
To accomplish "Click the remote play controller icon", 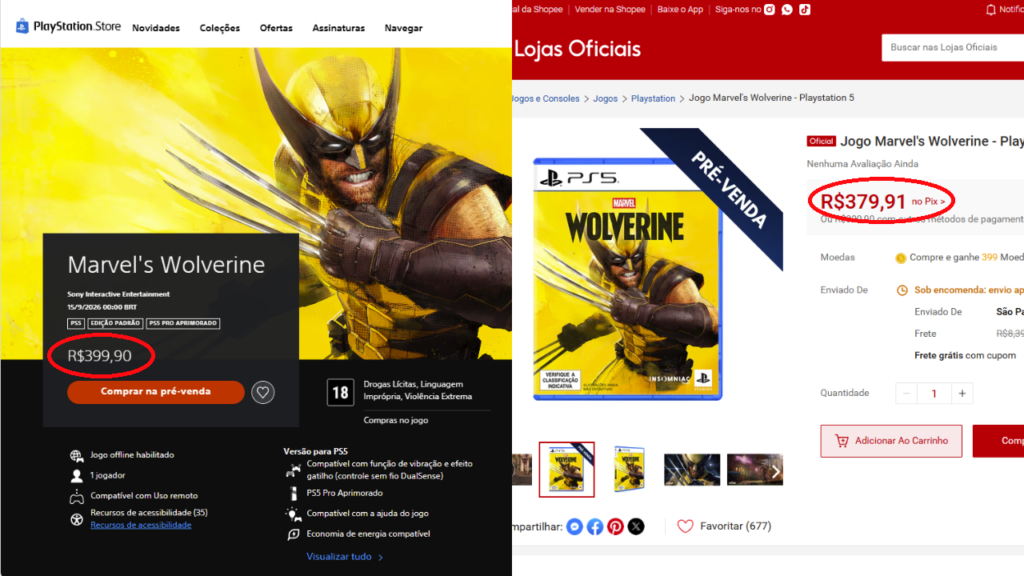I will pyautogui.click(x=76, y=496).
